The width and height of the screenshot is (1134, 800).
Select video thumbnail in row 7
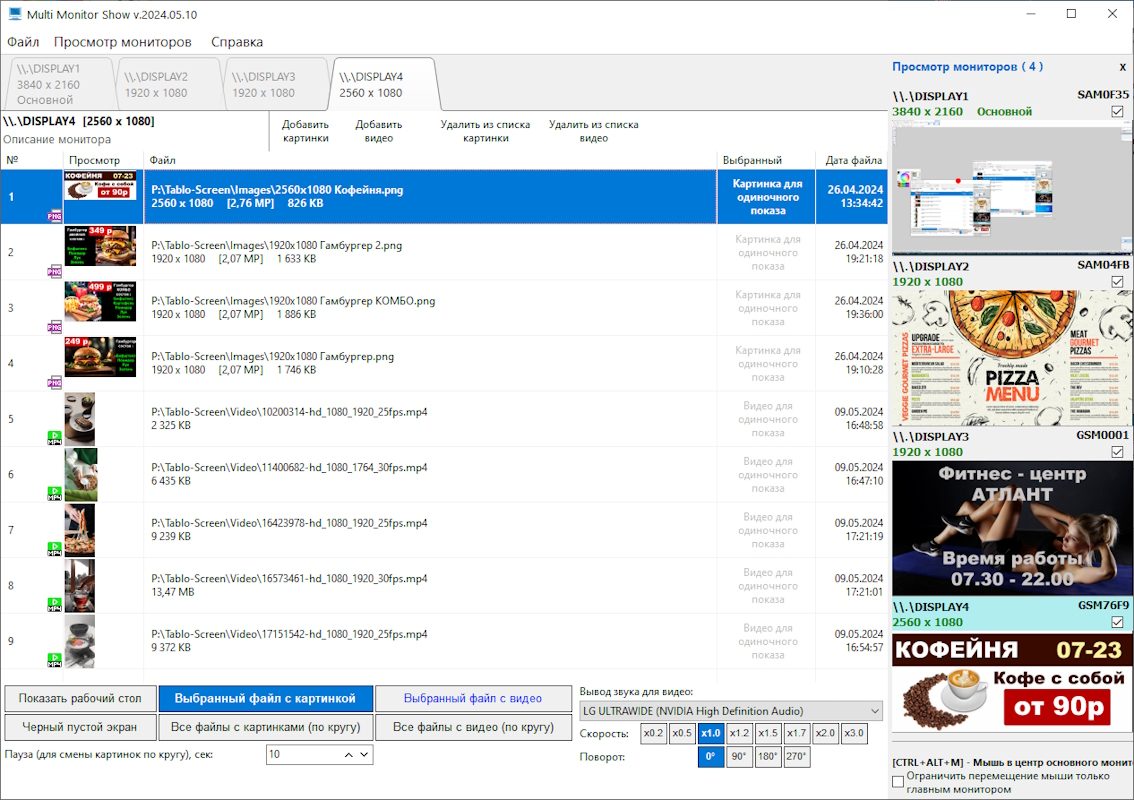80,530
